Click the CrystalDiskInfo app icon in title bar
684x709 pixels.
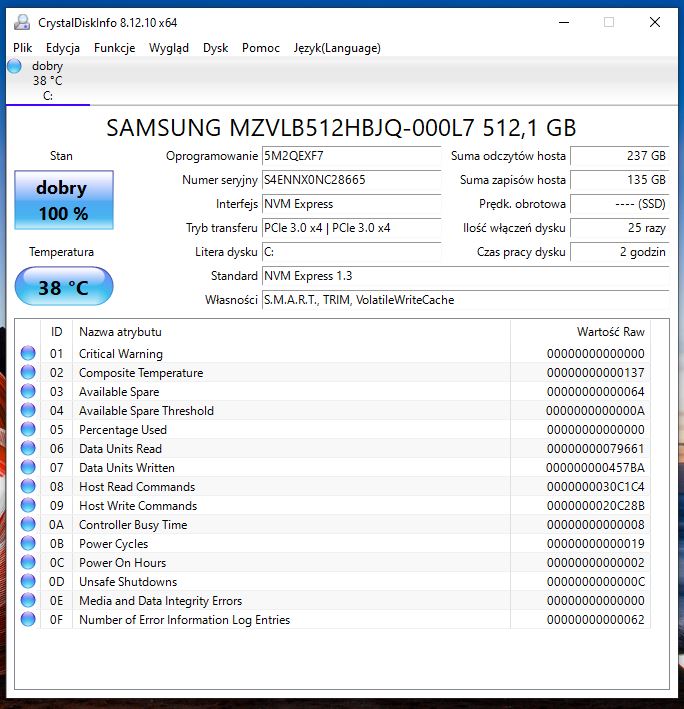(21, 22)
